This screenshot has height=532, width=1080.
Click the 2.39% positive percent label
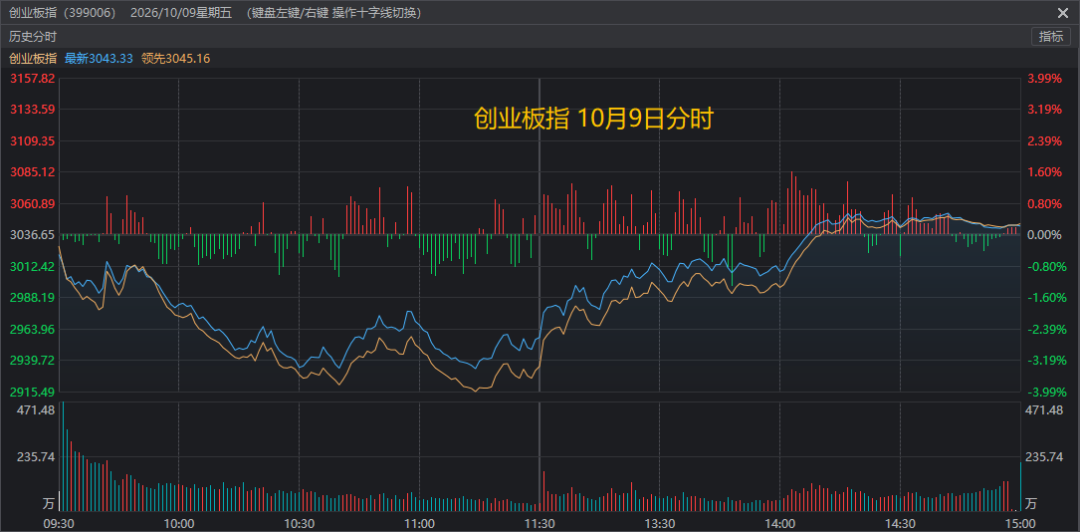click(x=1045, y=141)
